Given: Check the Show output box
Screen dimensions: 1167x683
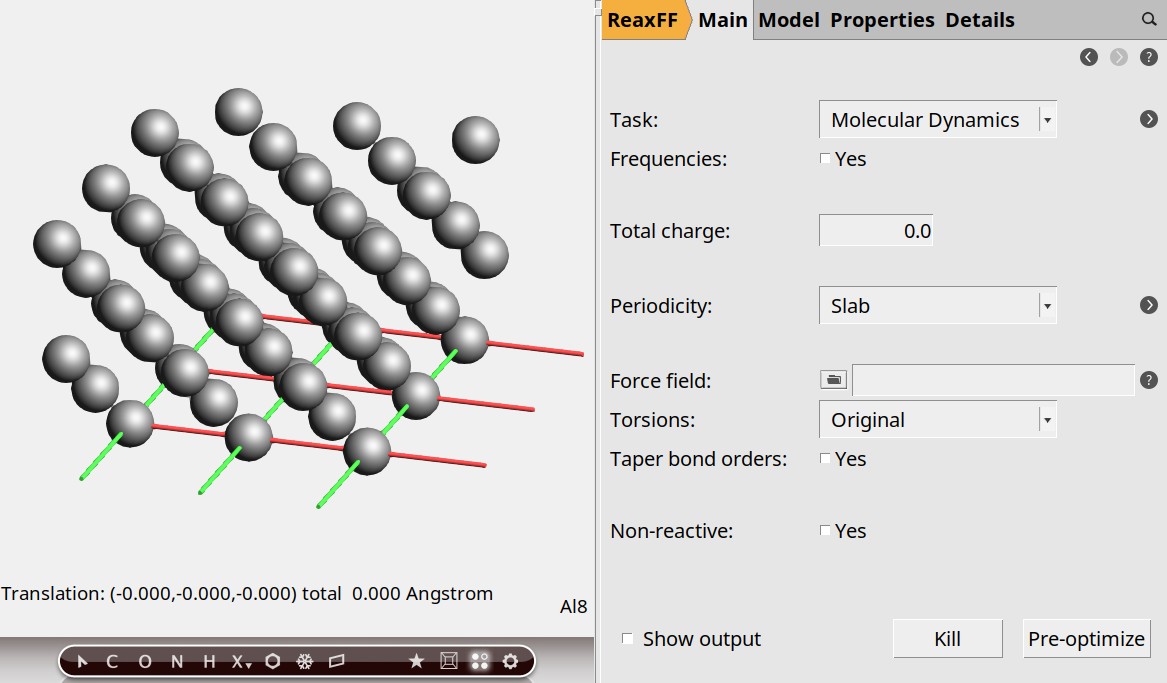Looking at the screenshot, I should [x=628, y=639].
